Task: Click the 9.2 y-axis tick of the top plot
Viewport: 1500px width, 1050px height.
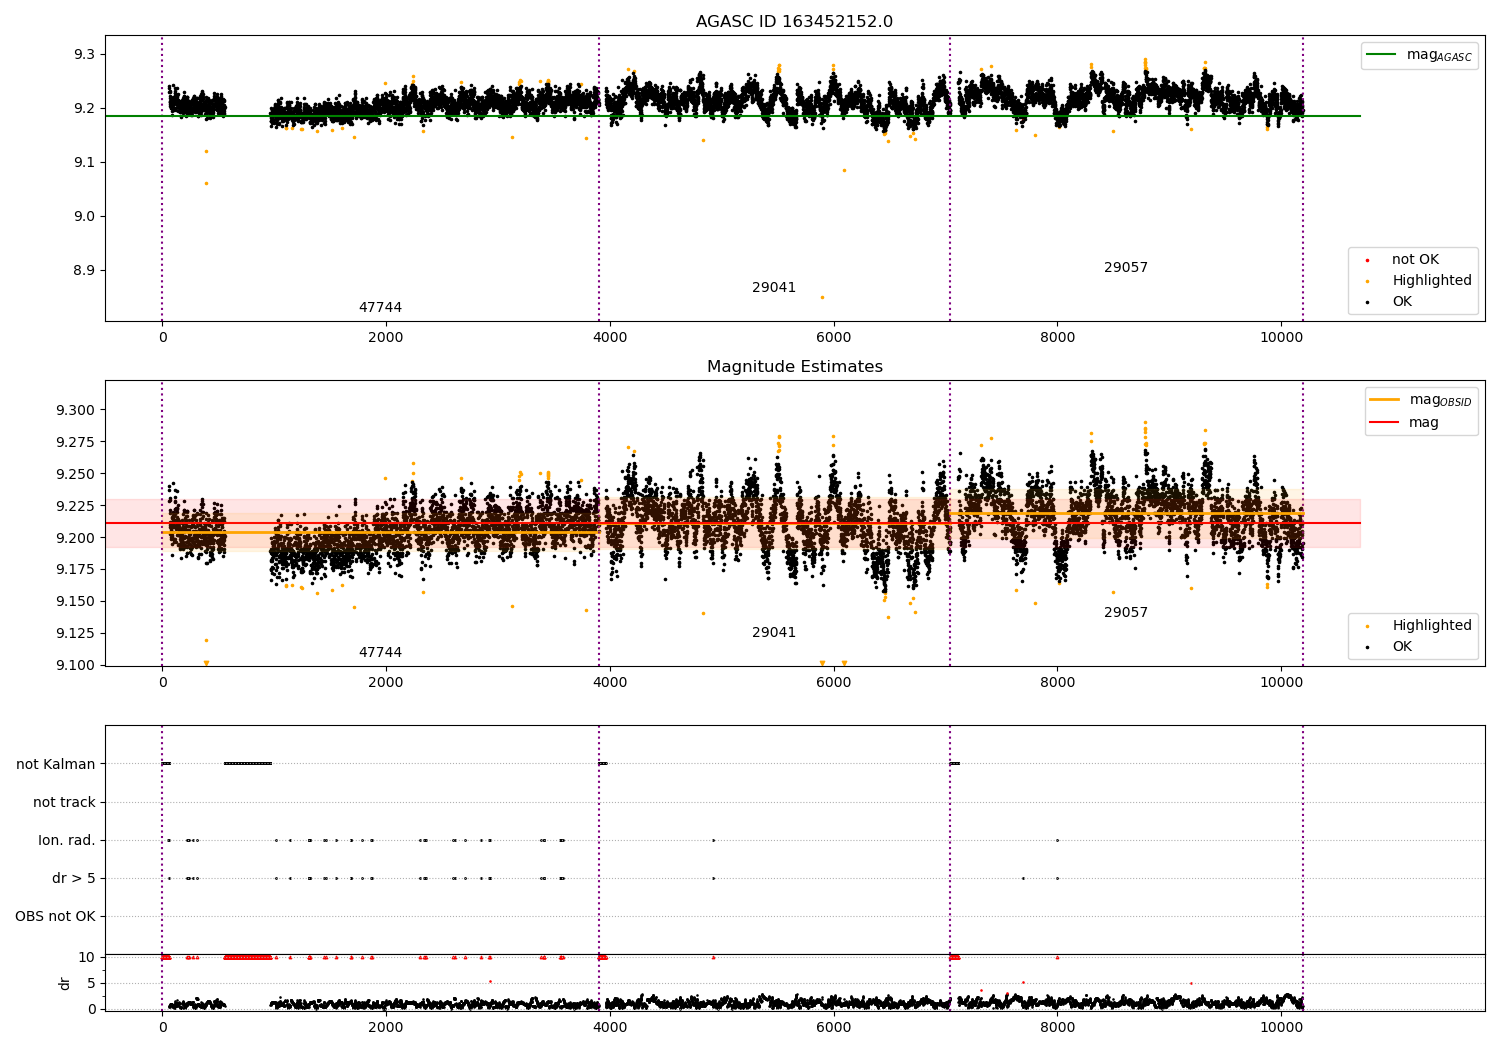Action: tap(85, 108)
